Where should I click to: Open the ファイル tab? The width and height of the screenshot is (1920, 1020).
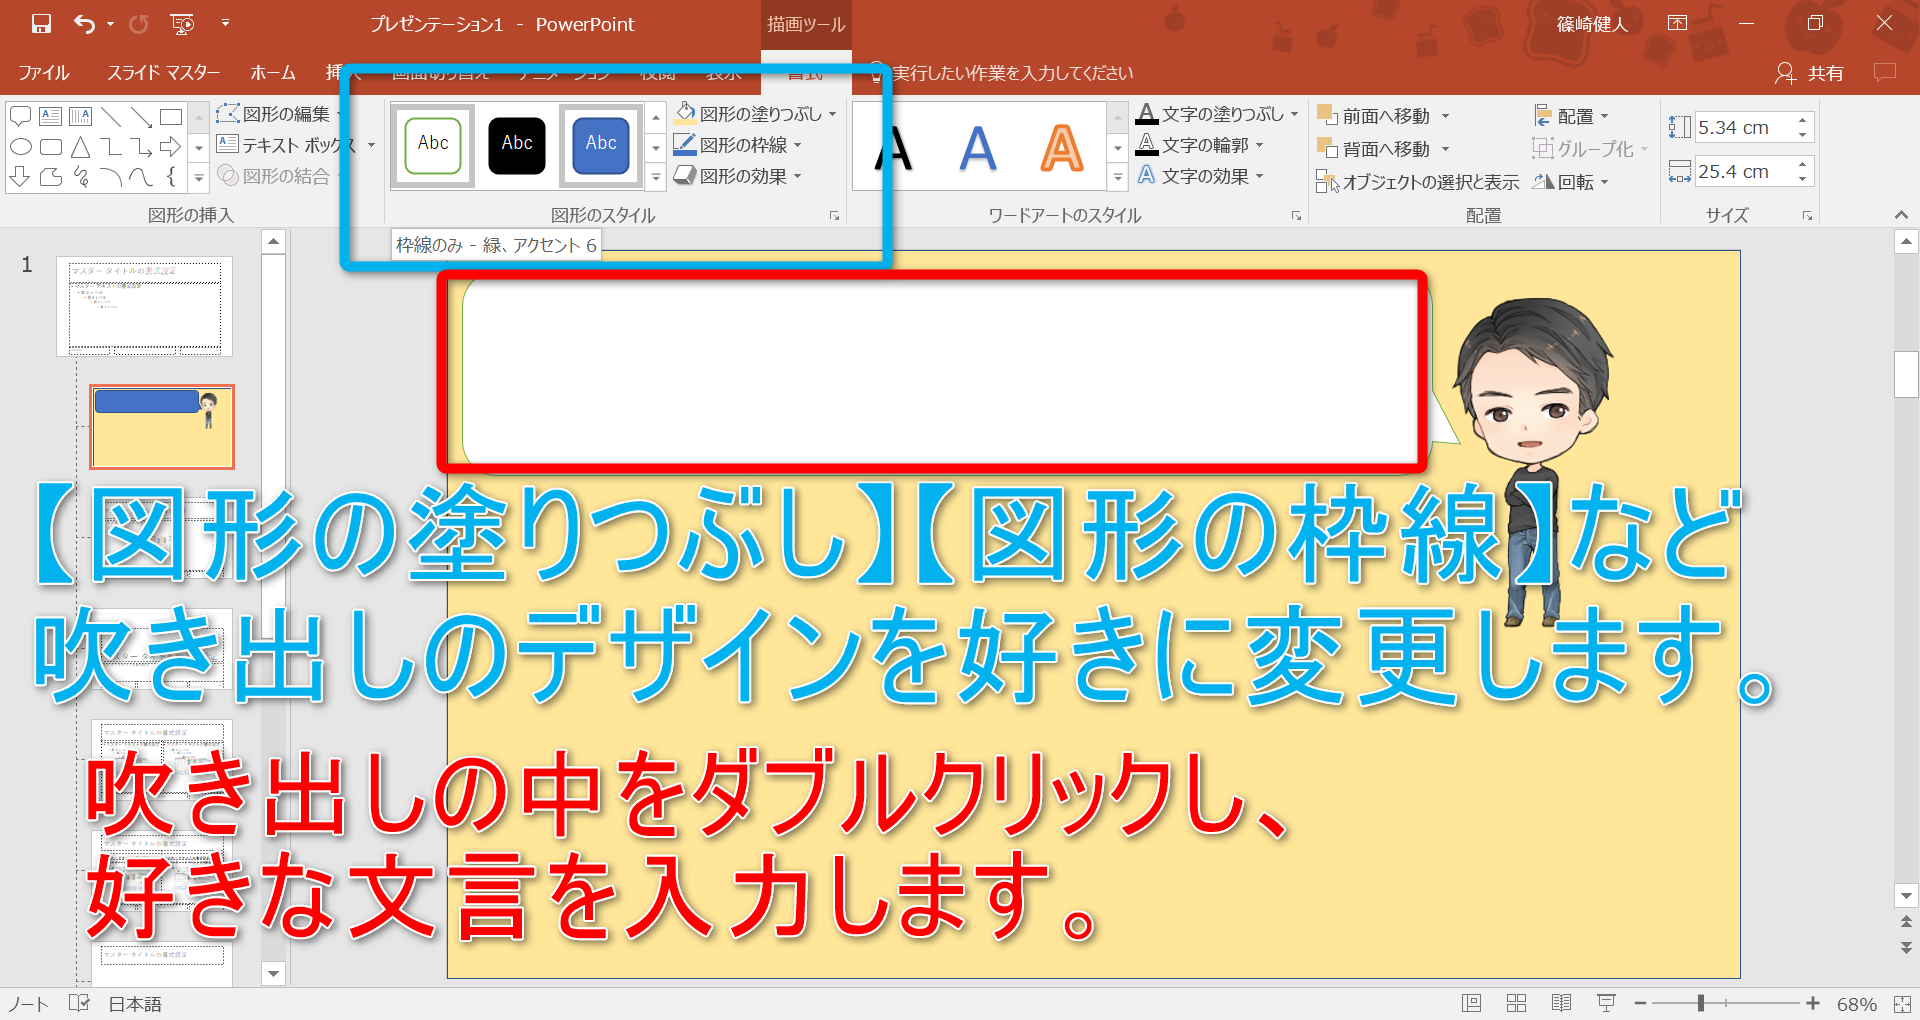pos(43,72)
